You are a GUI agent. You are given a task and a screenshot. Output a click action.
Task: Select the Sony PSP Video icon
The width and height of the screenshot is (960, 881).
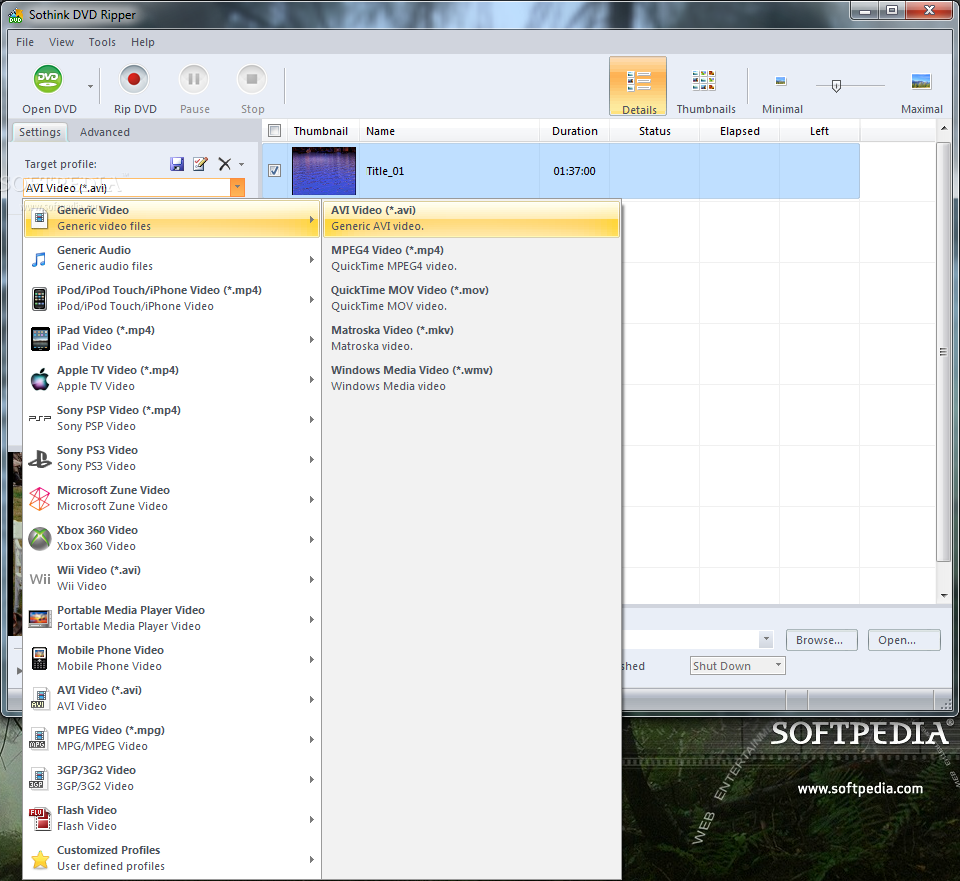click(x=40, y=418)
